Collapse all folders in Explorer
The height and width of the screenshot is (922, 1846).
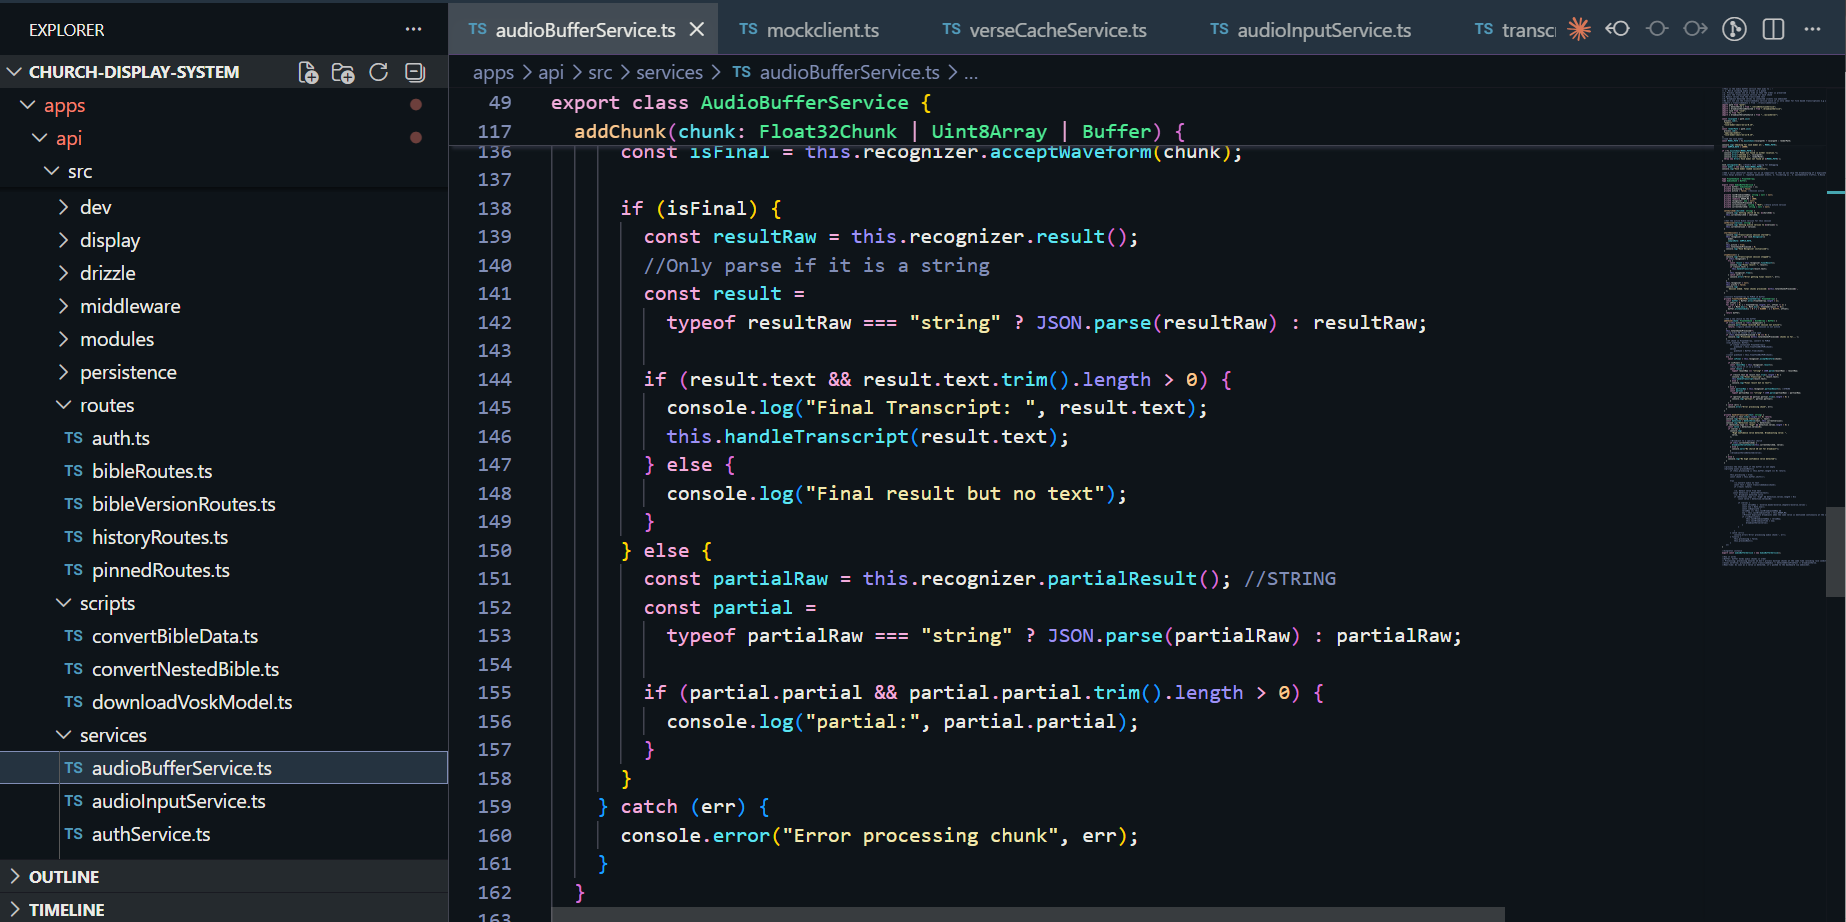(x=415, y=72)
